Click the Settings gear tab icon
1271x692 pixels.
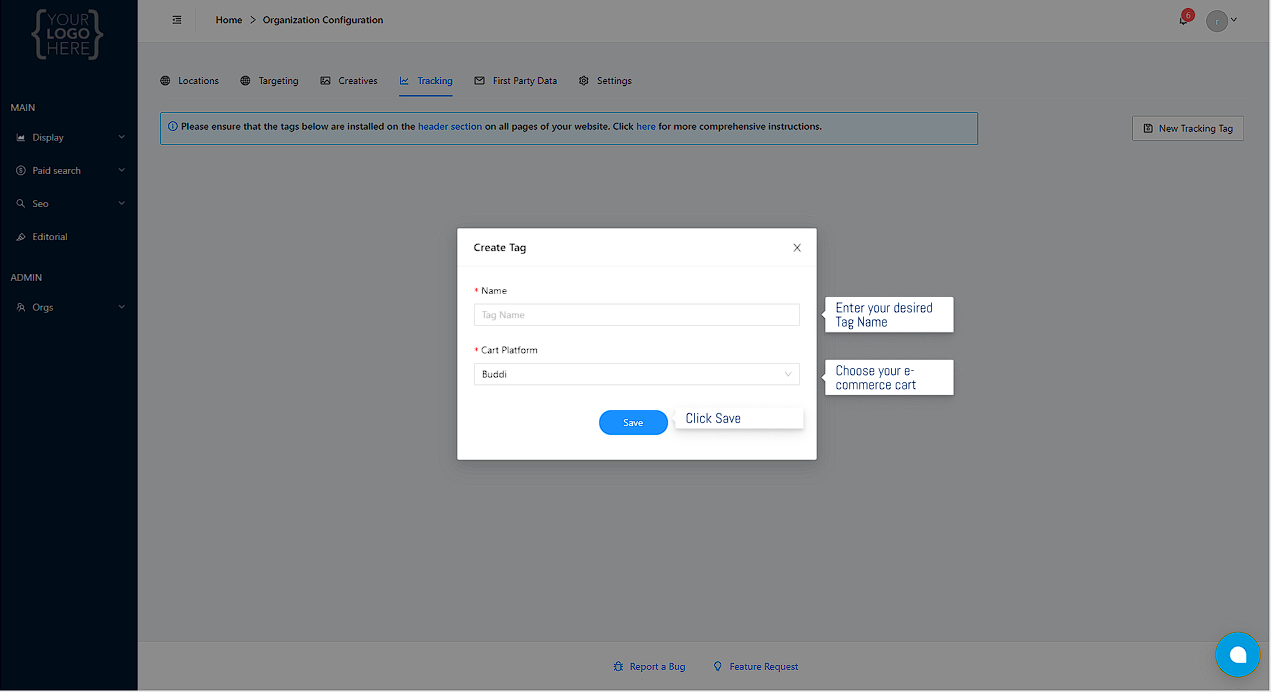coord(584,81)
